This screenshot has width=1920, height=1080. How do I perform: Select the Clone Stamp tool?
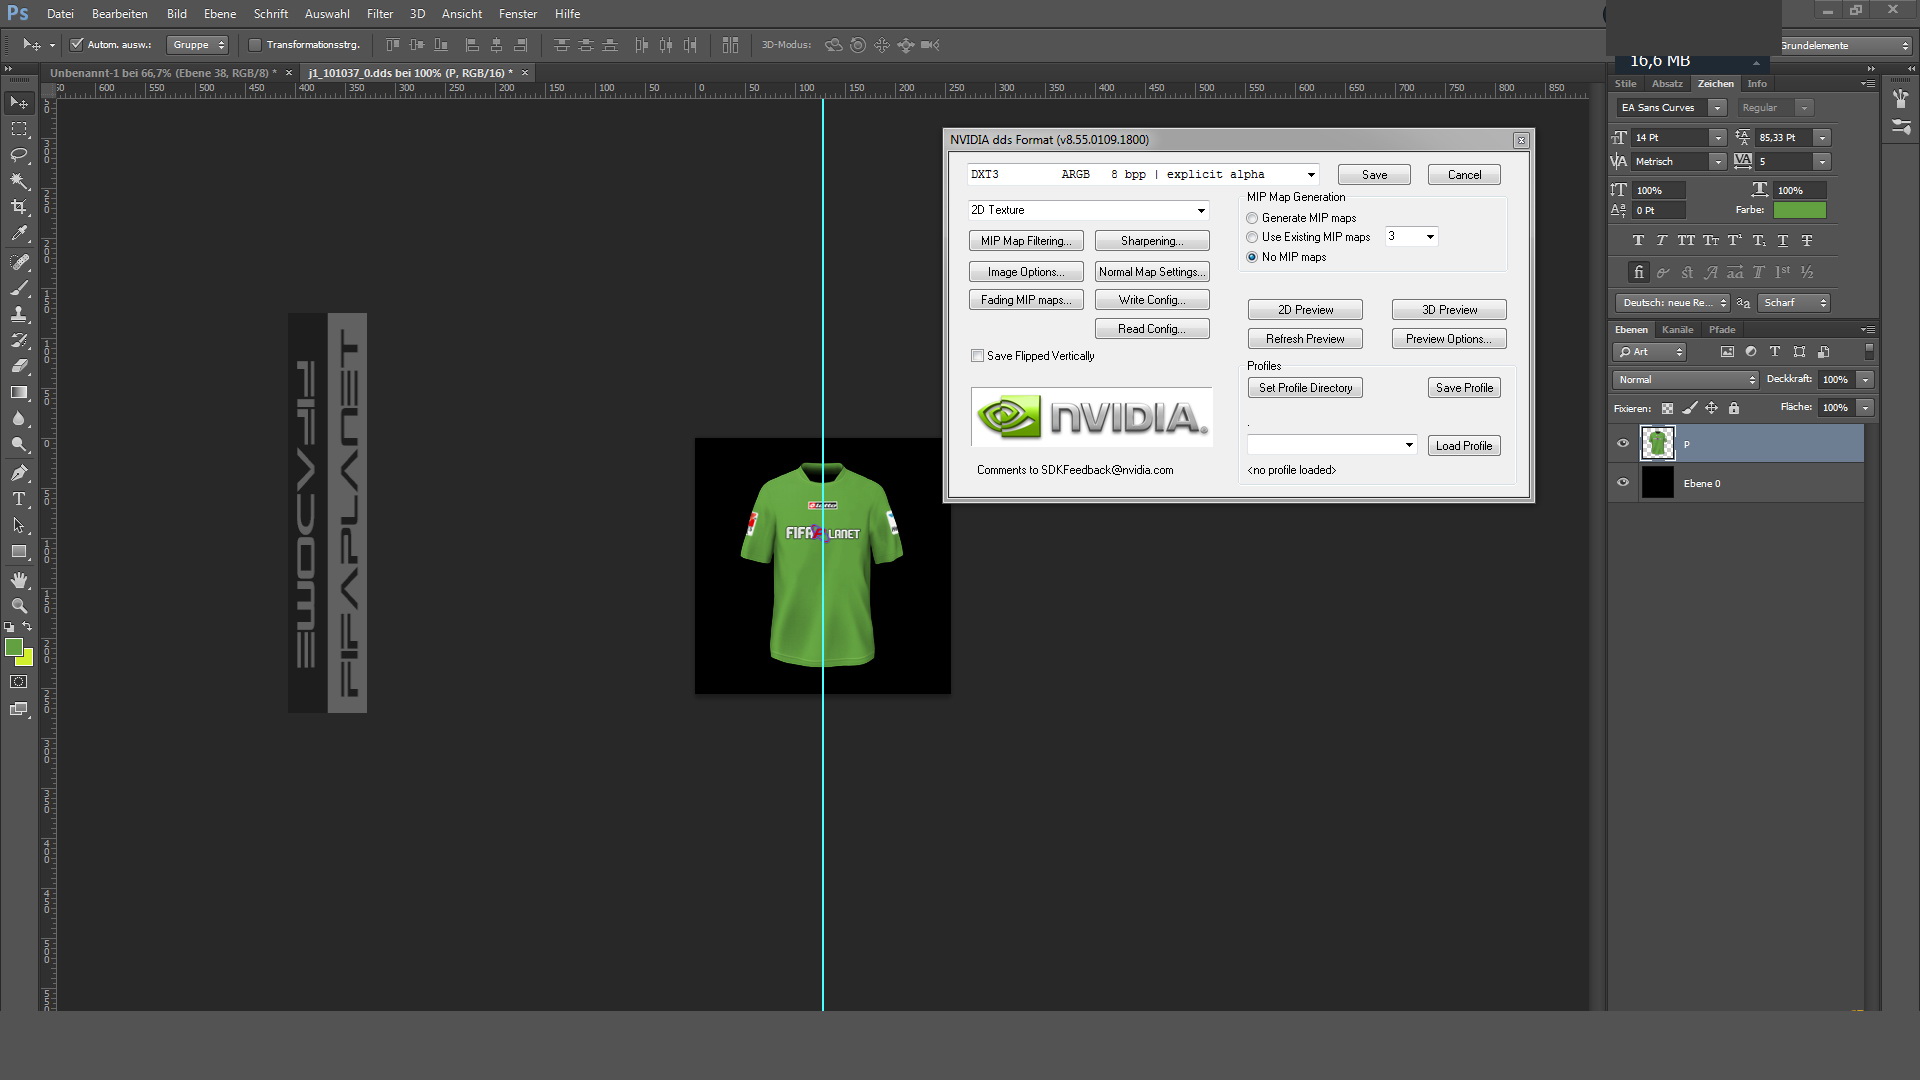tap(19, 314)
